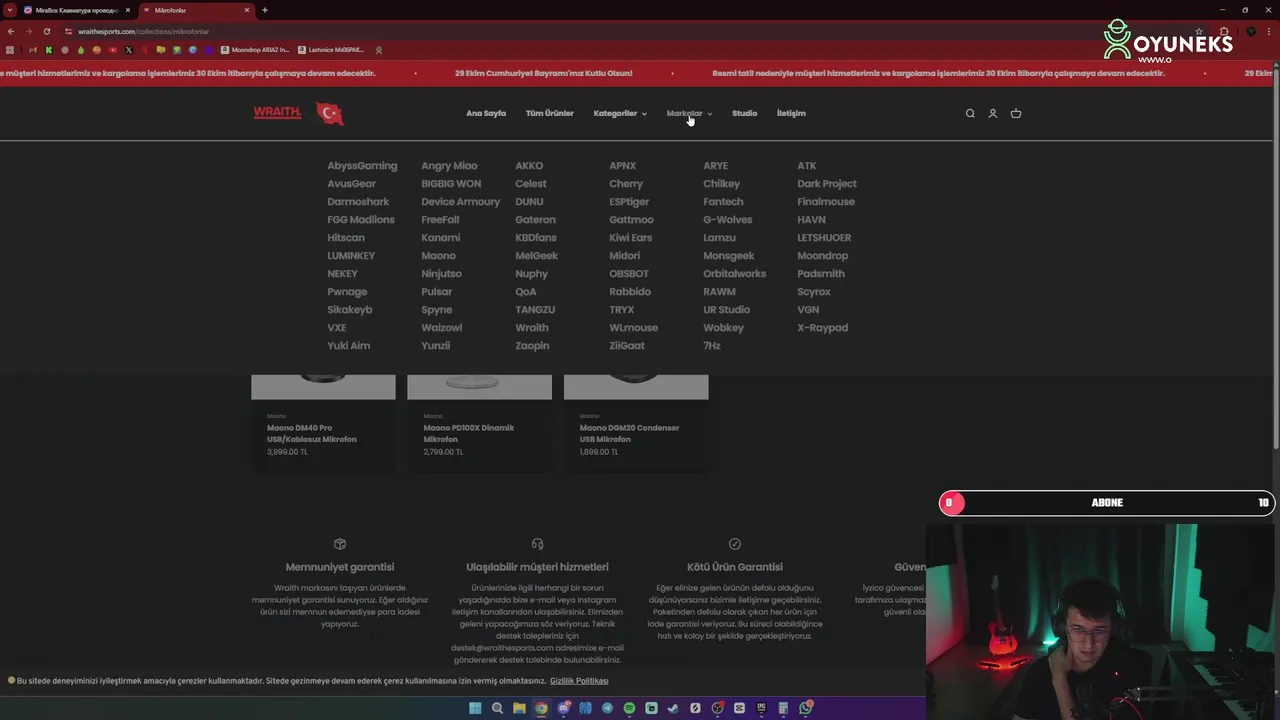Open Epic Games launcher from taskbar

point(761,708)
